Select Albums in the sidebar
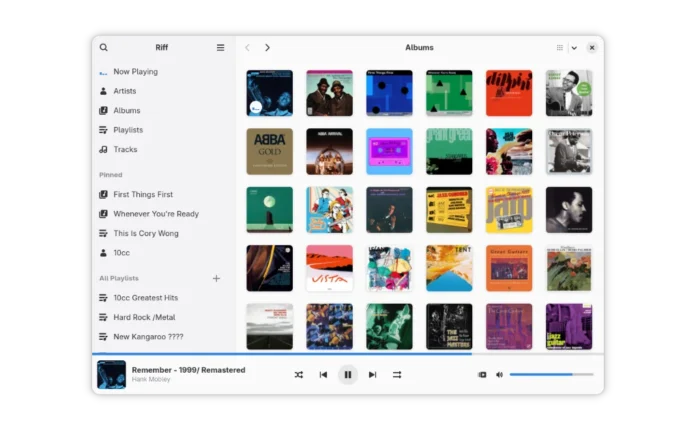This screenshot has height=430, width=696. [x=162, y=110]
